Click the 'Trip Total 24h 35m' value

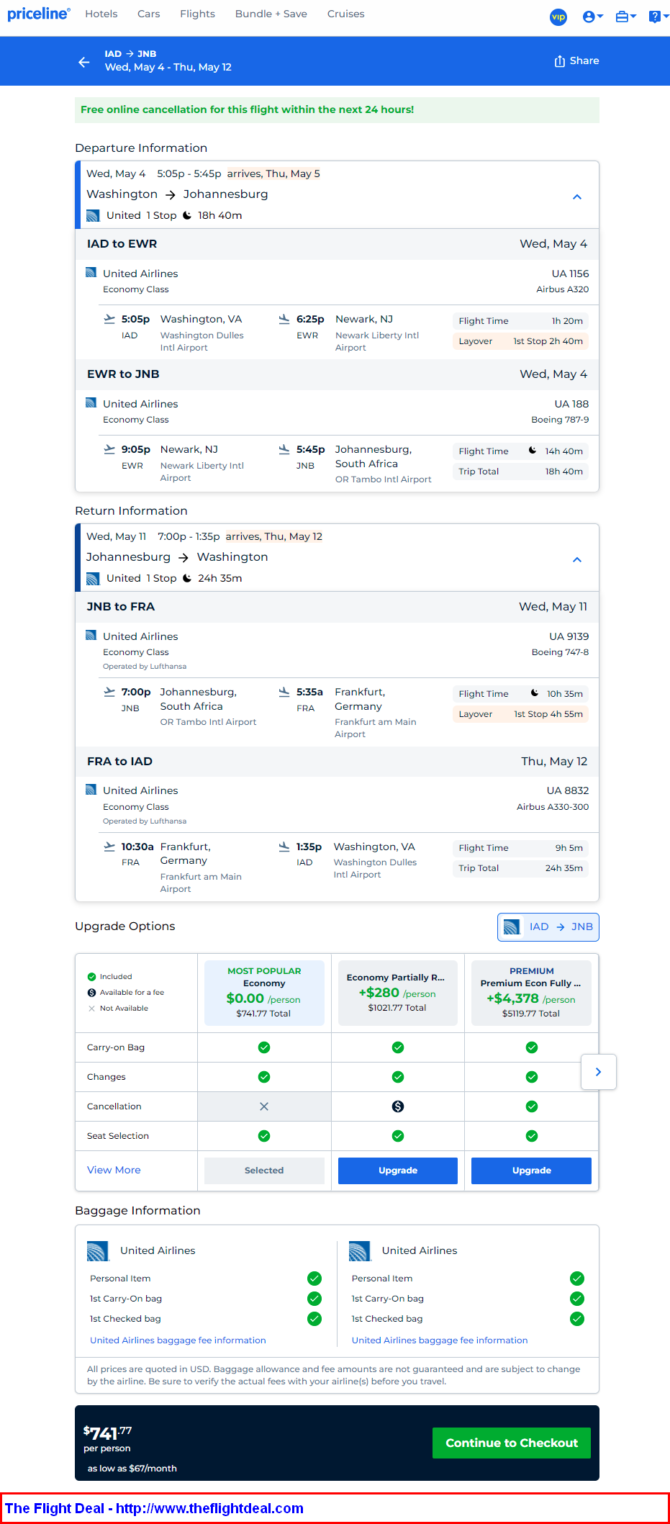coord(563,868)
